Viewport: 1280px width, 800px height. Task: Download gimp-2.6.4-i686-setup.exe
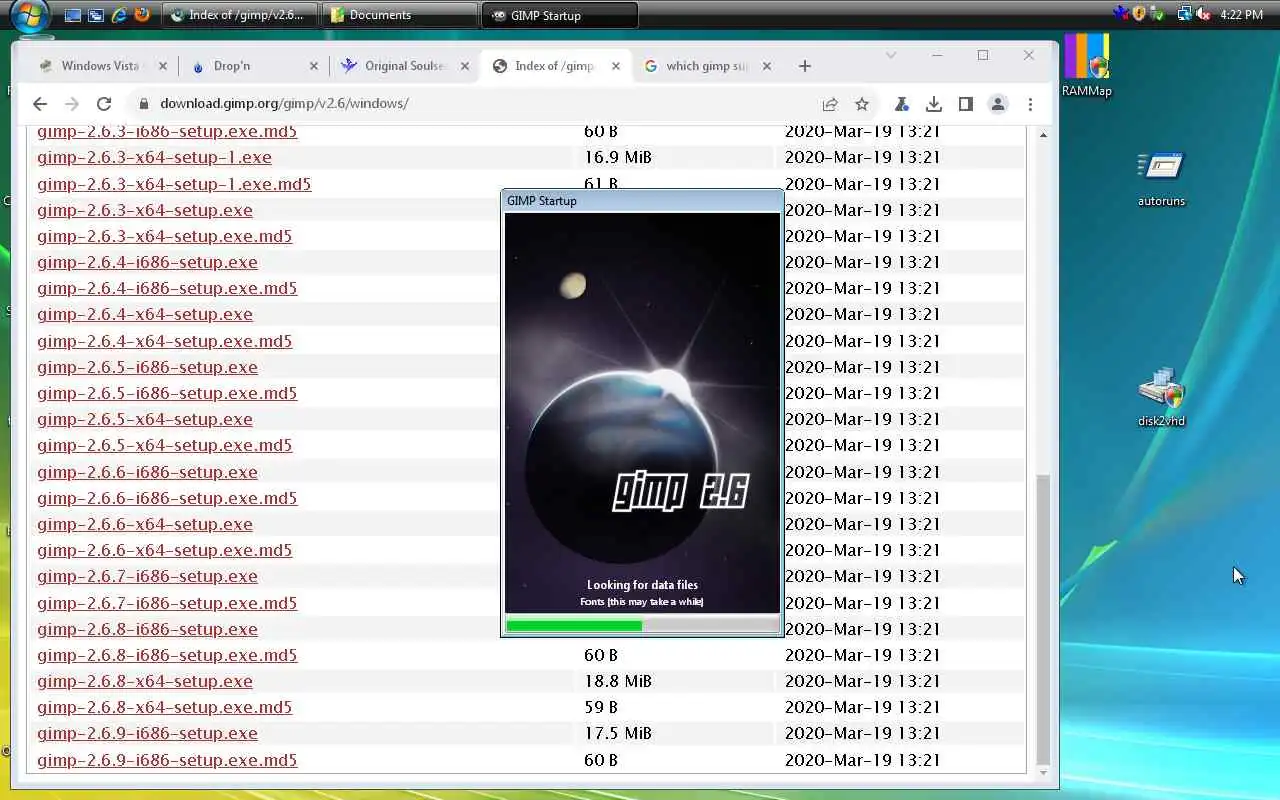(x=147, y=262)
